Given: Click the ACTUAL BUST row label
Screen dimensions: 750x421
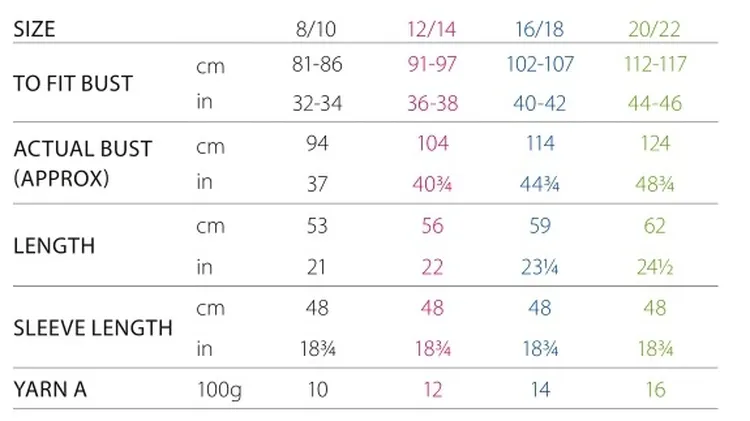Looking at the screenshot, I should (x=83, y=149).
